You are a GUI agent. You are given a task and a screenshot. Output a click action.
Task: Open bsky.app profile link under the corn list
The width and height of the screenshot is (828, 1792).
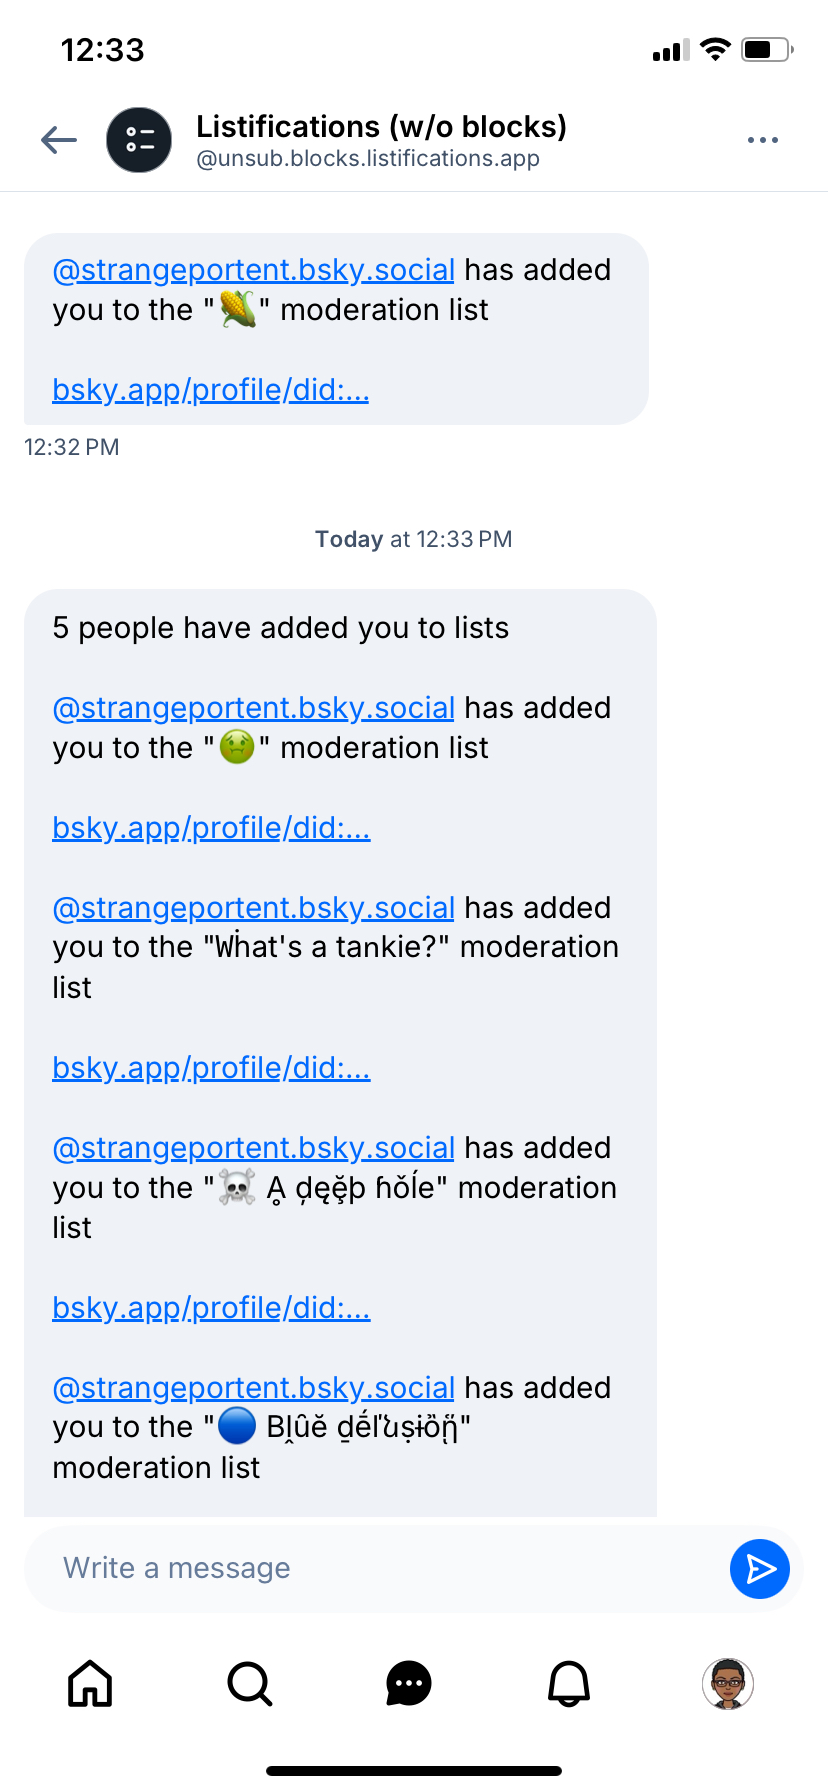211,390
